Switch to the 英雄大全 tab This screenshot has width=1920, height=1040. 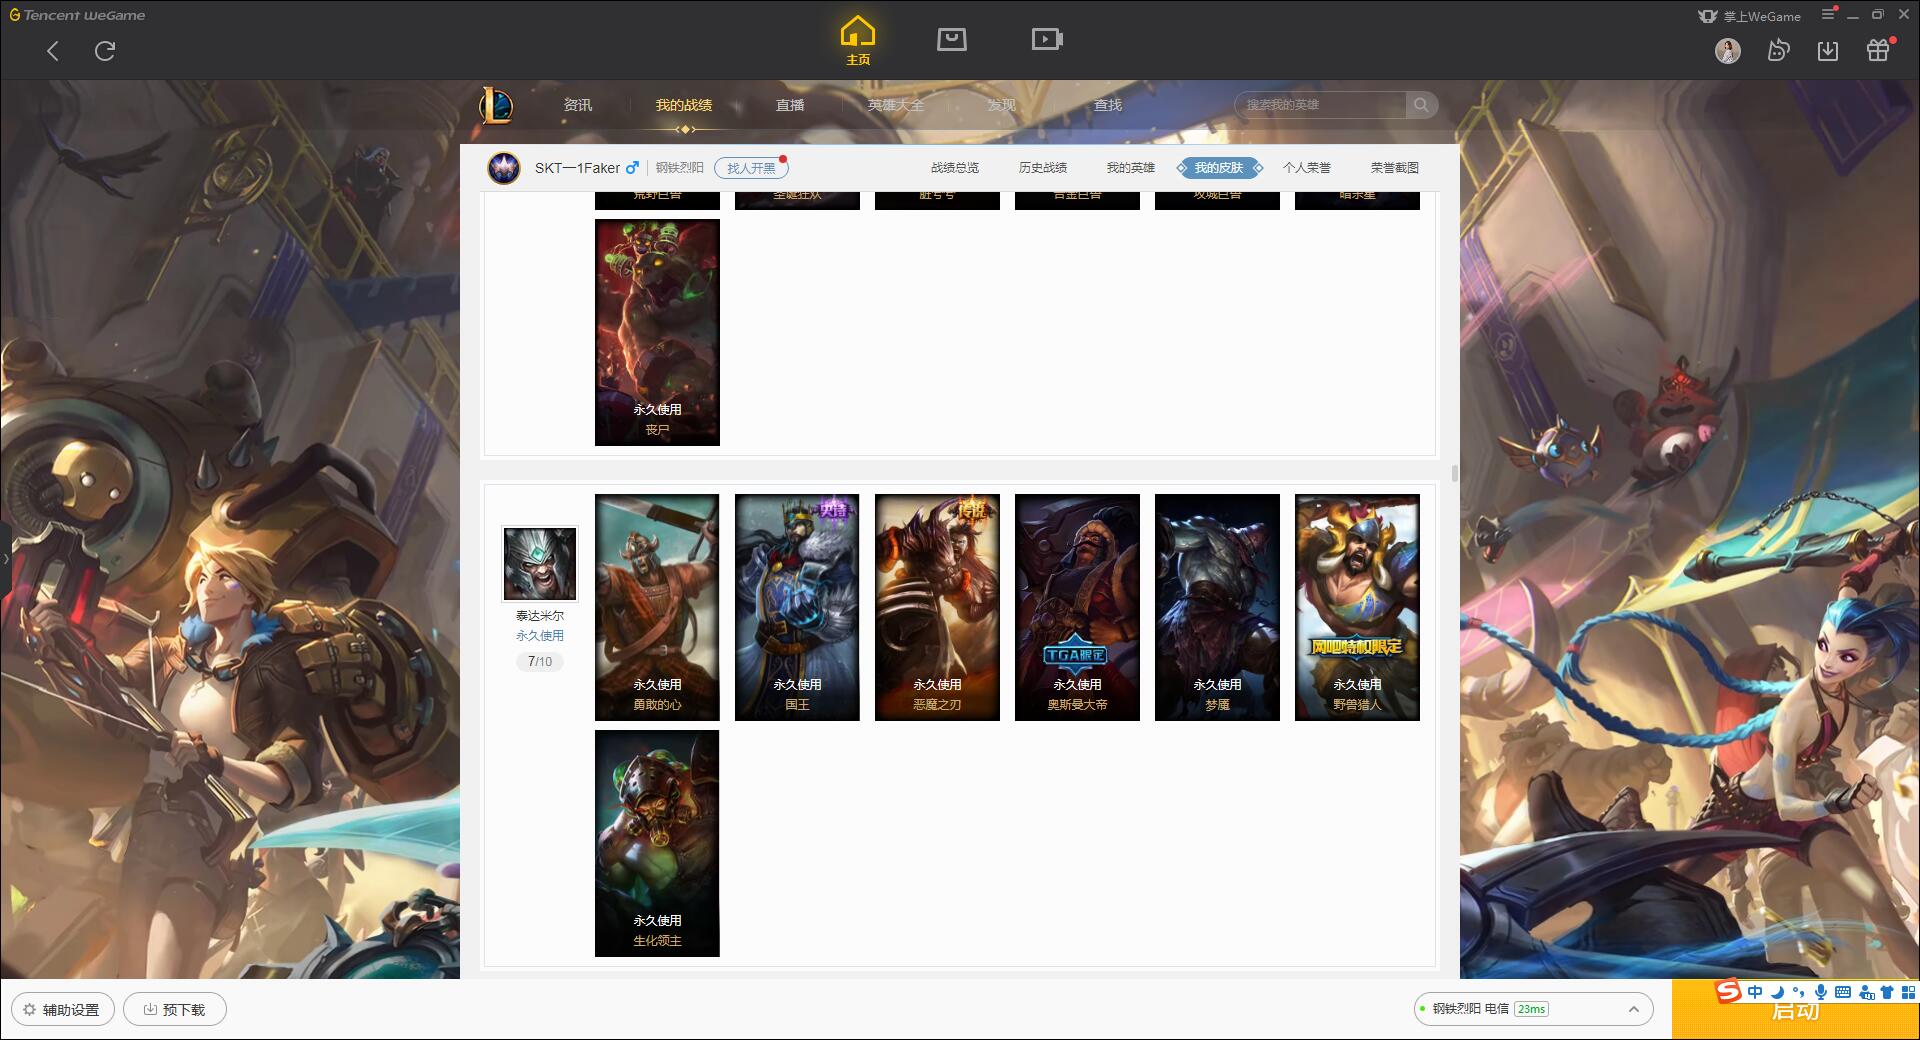pyautogui.click(x=896, y=105)
